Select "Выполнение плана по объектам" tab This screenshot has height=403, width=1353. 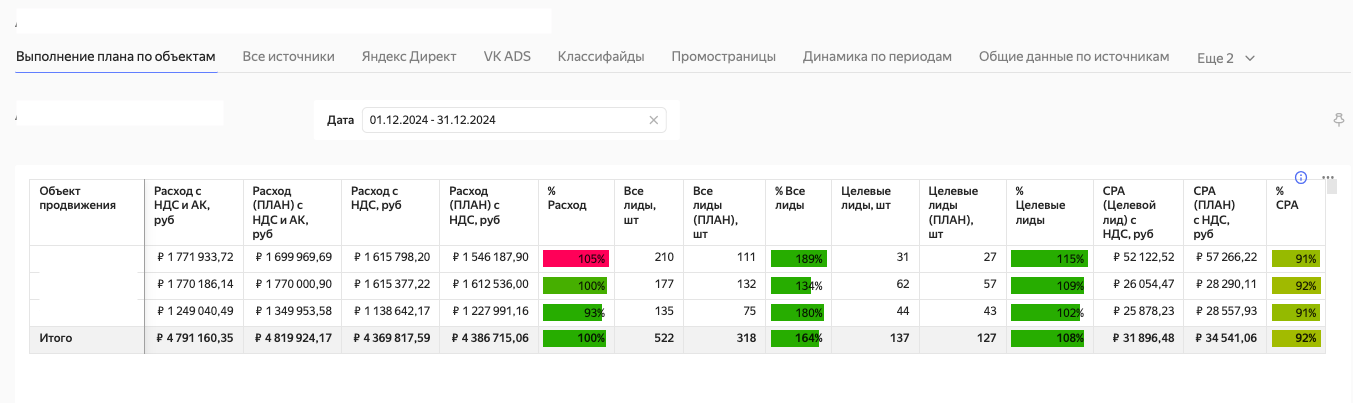[x=116, y=57]
